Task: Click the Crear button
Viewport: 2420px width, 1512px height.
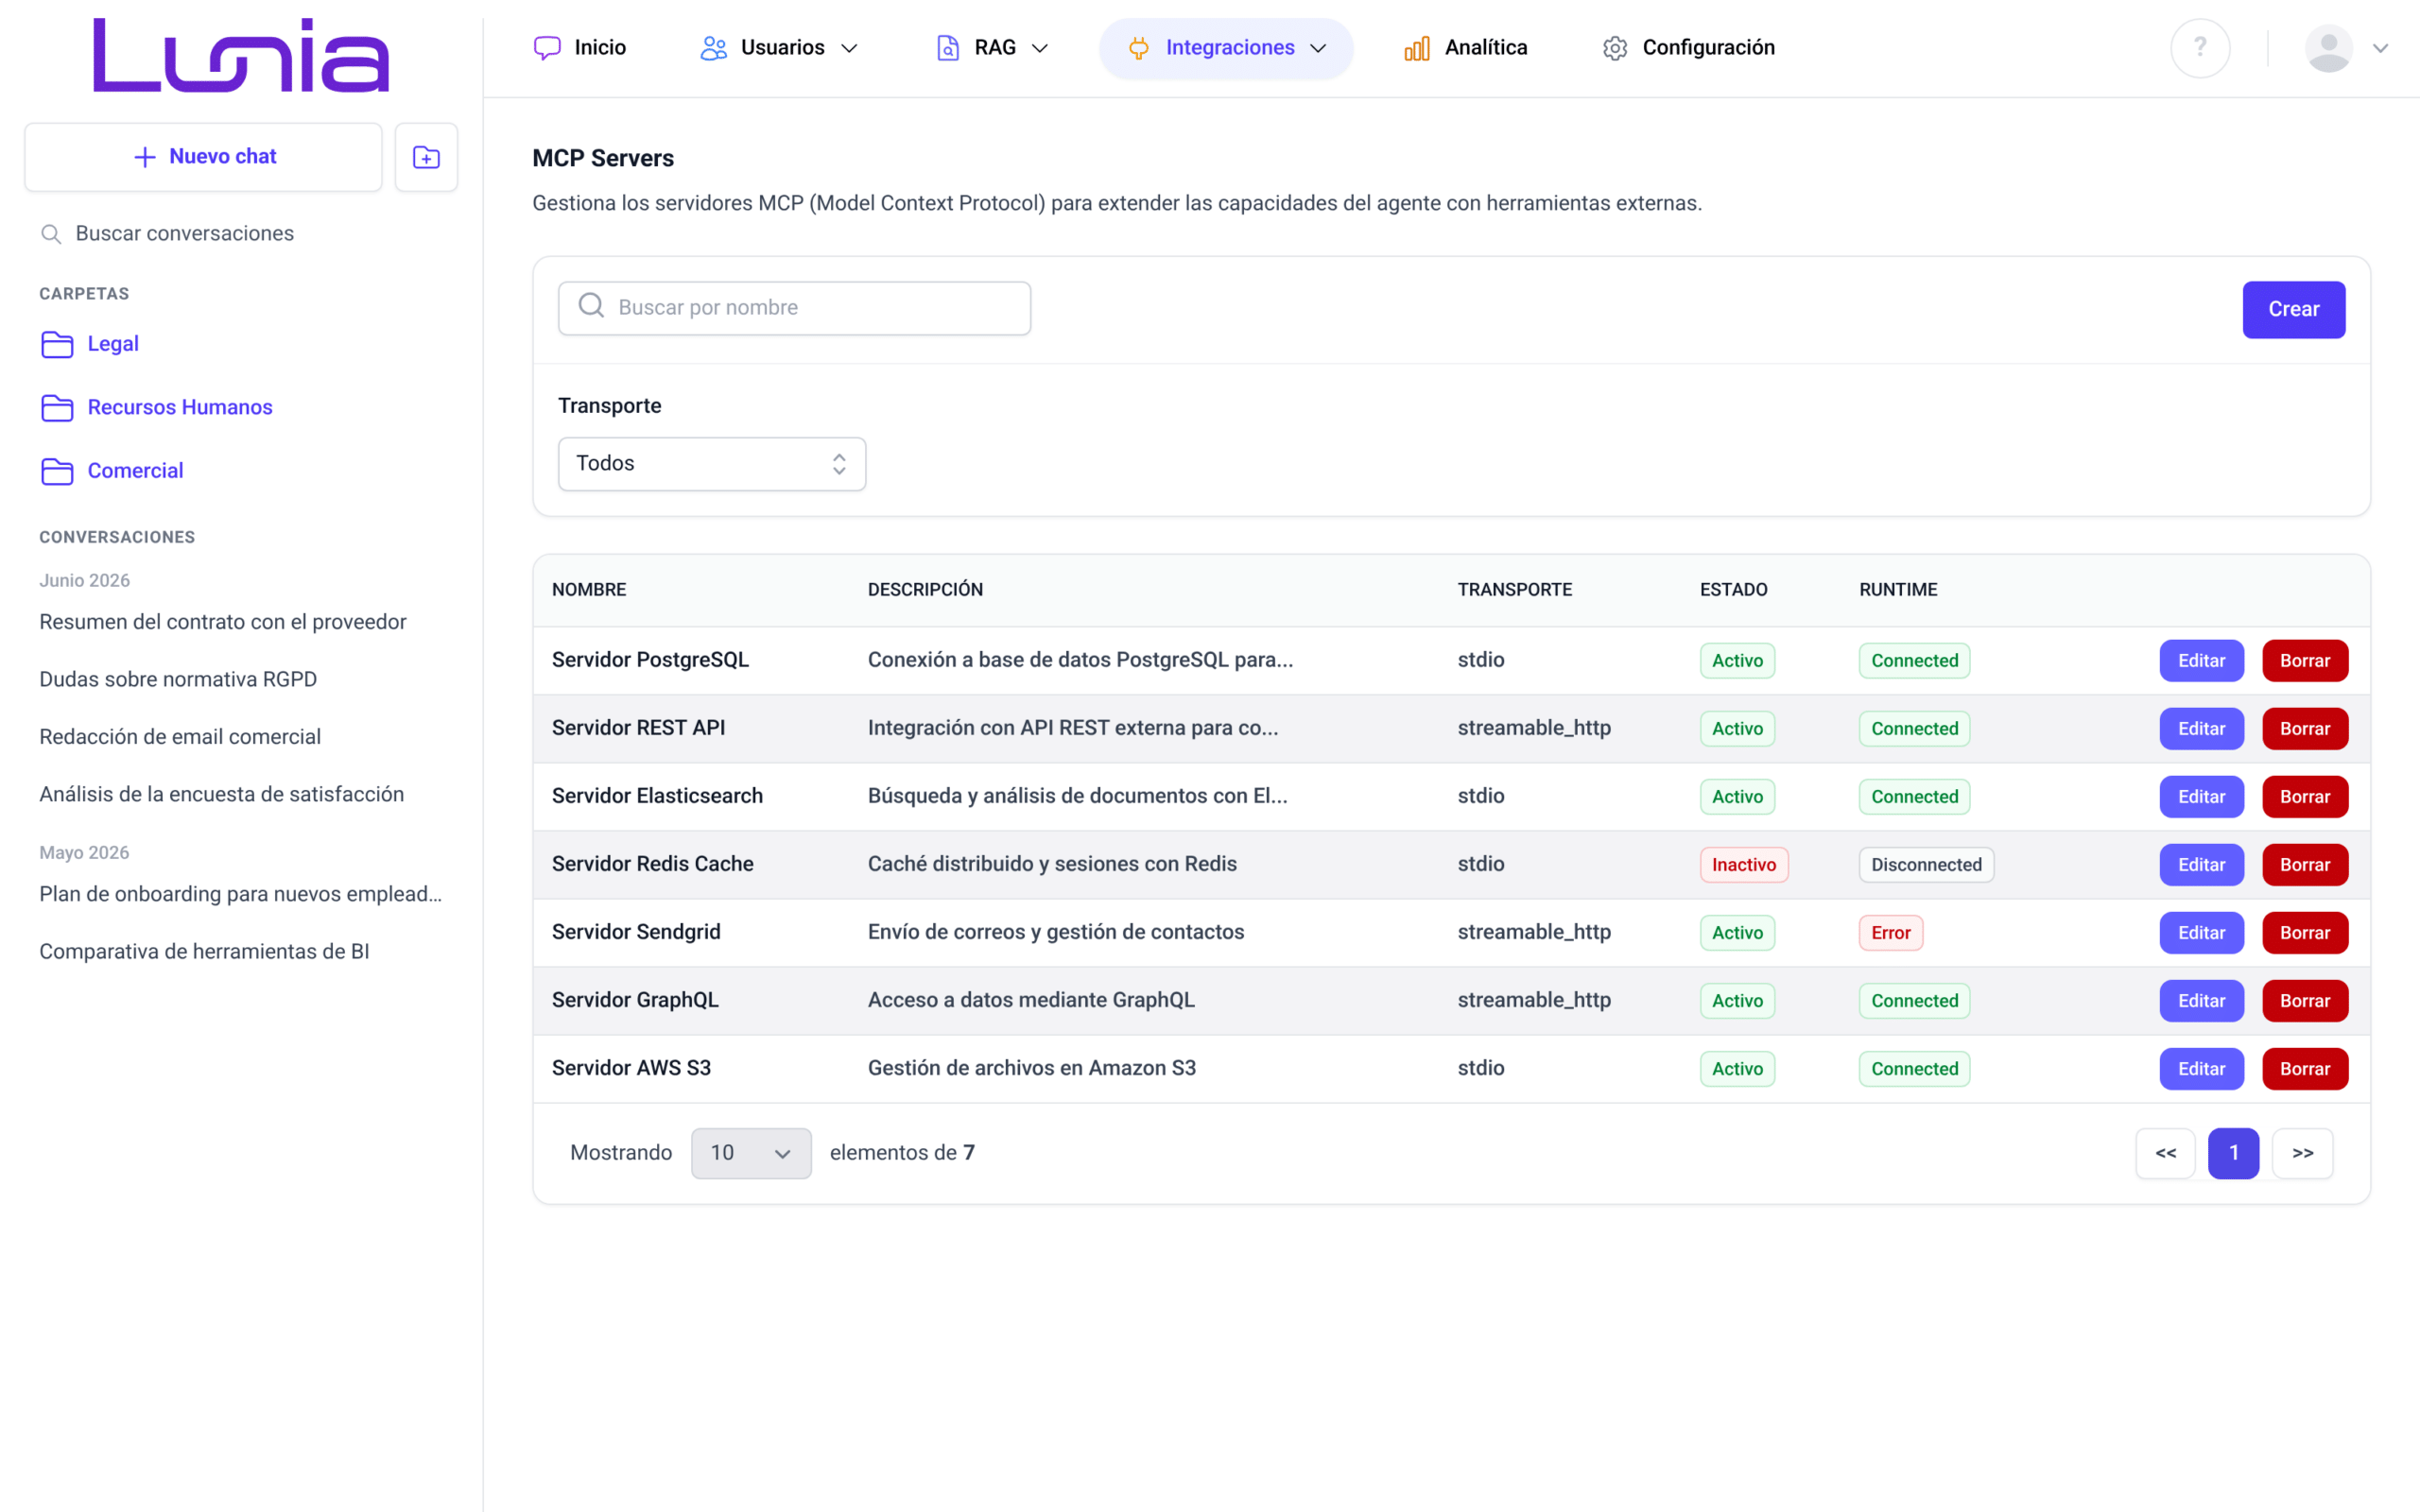Action: point(2293,310)
